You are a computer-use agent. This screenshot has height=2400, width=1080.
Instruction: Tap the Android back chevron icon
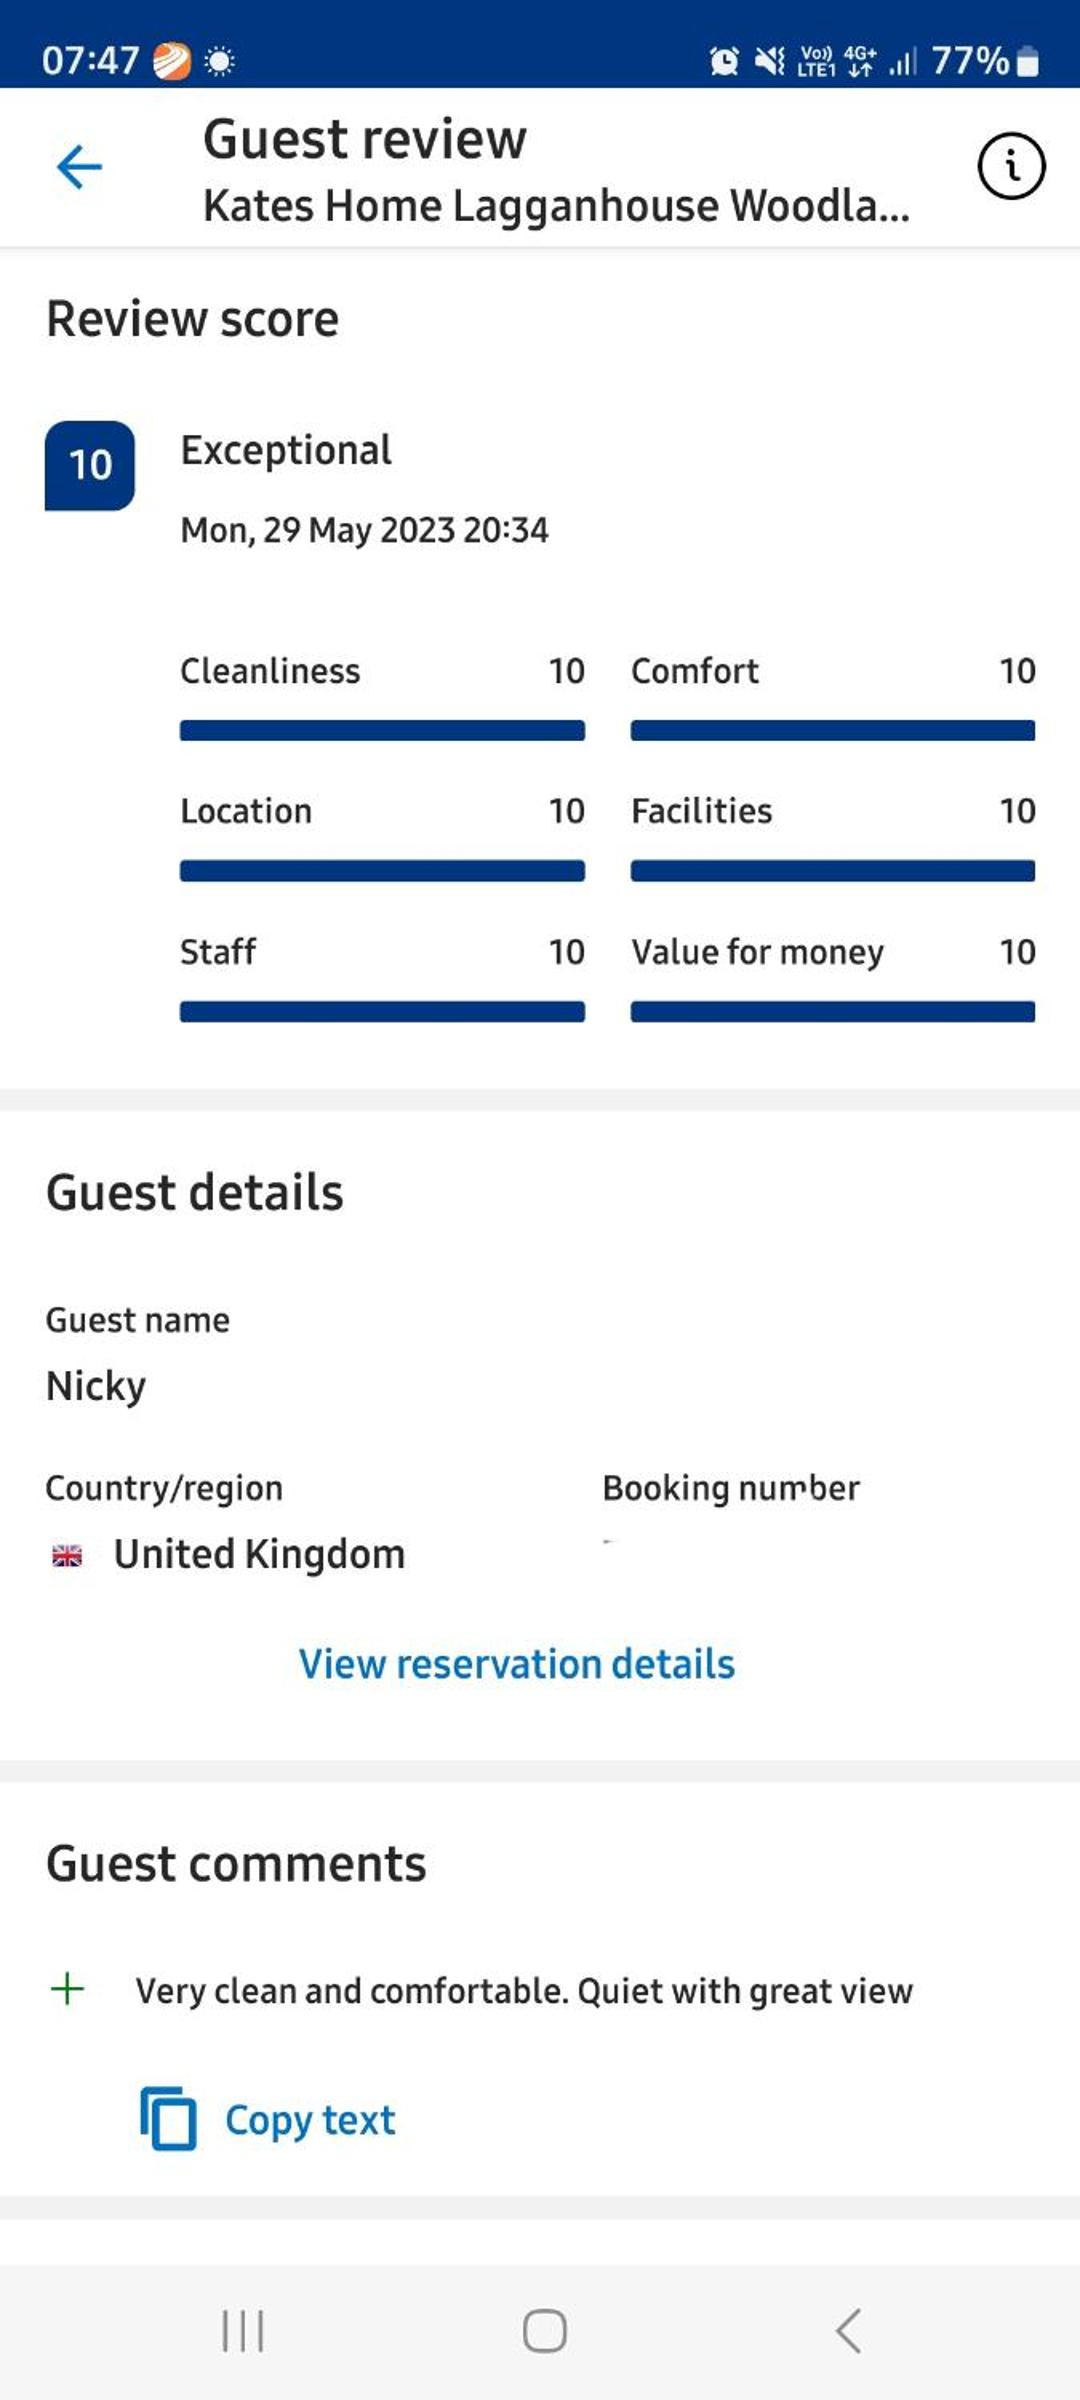coord(848,2331)
